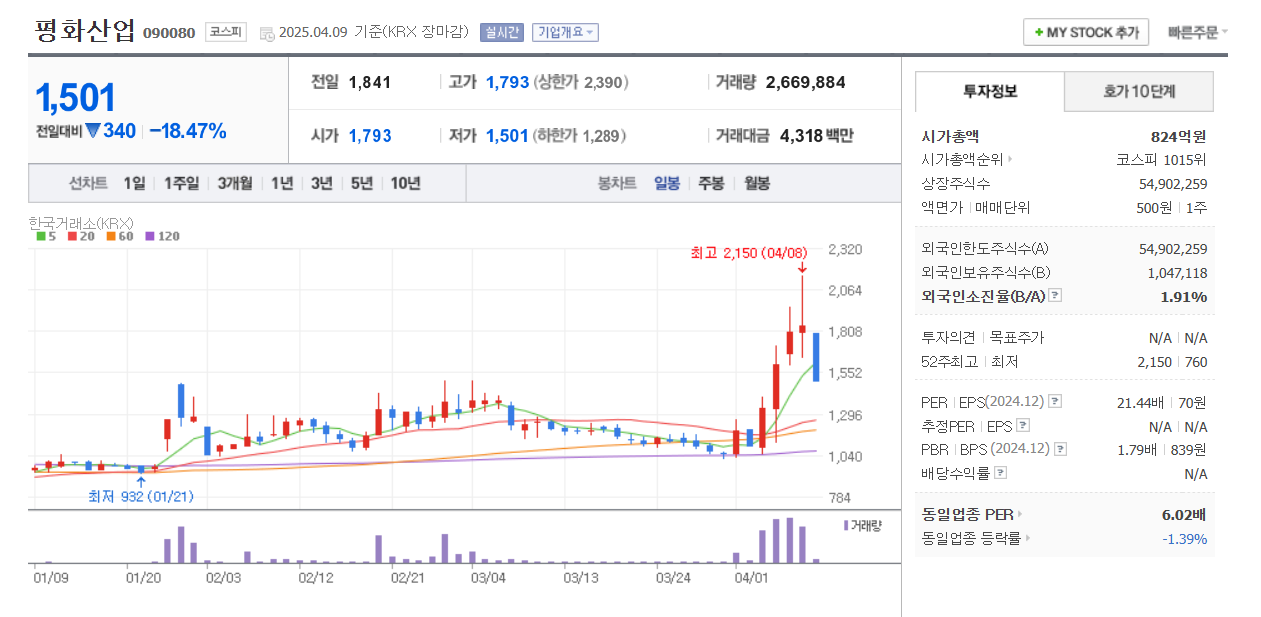Click the 시가 value 1,793
The height and width of the screenshot is (617, 1261).
click(x=370, y=135)
